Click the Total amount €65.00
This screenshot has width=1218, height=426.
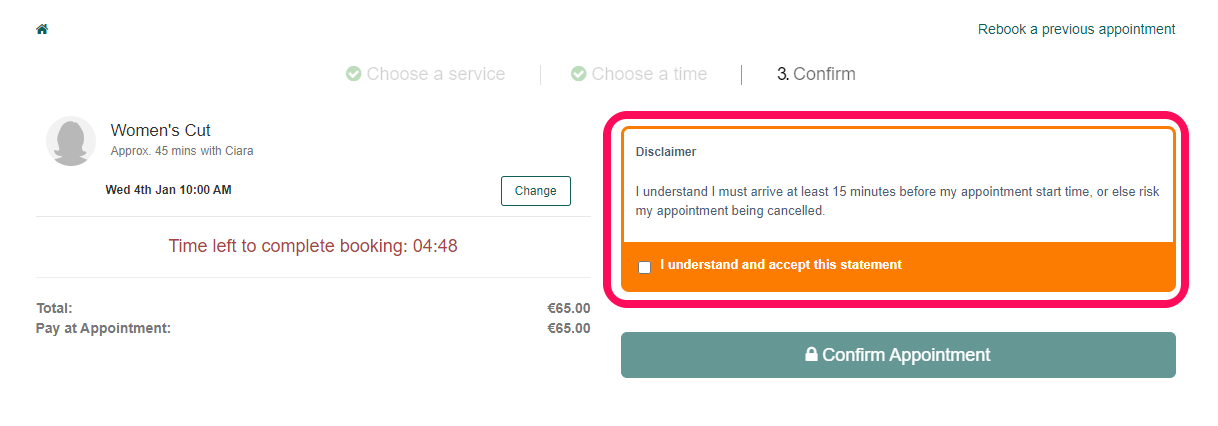(569, 308)
